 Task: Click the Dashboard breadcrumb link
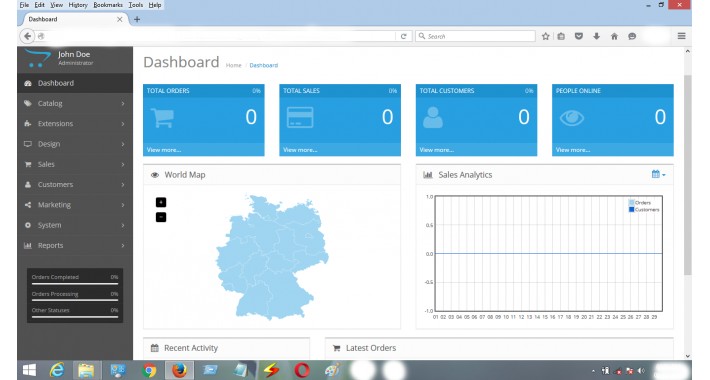tap(264, 65)
